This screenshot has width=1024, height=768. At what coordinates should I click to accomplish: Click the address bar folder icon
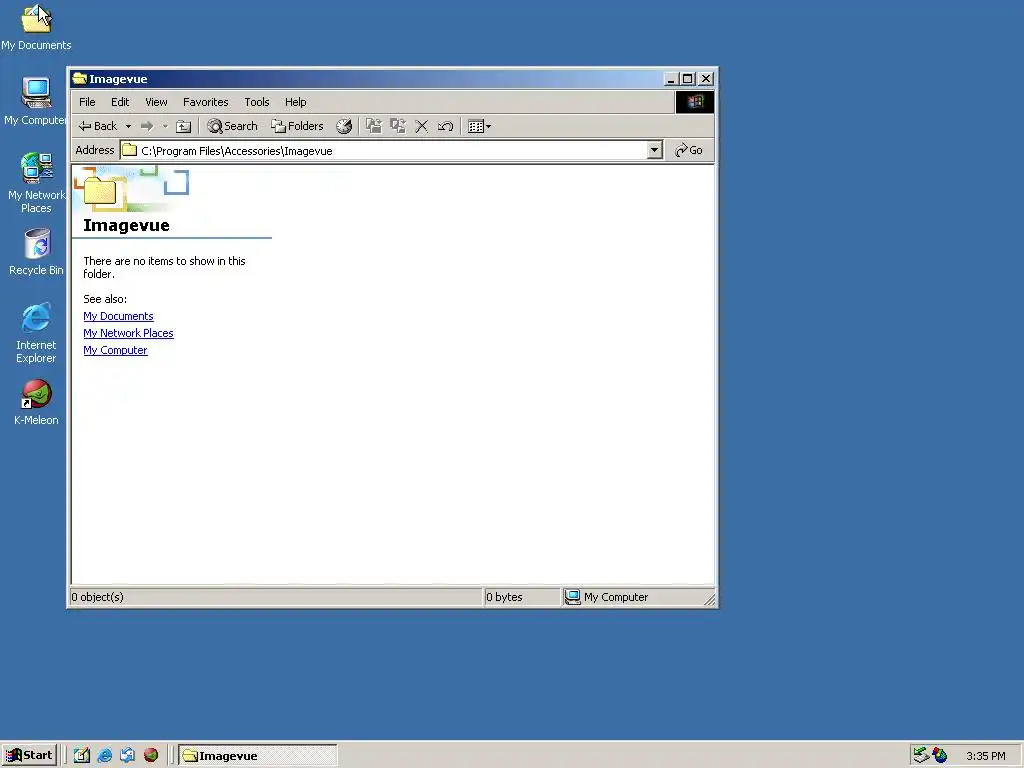click(130, 150)
